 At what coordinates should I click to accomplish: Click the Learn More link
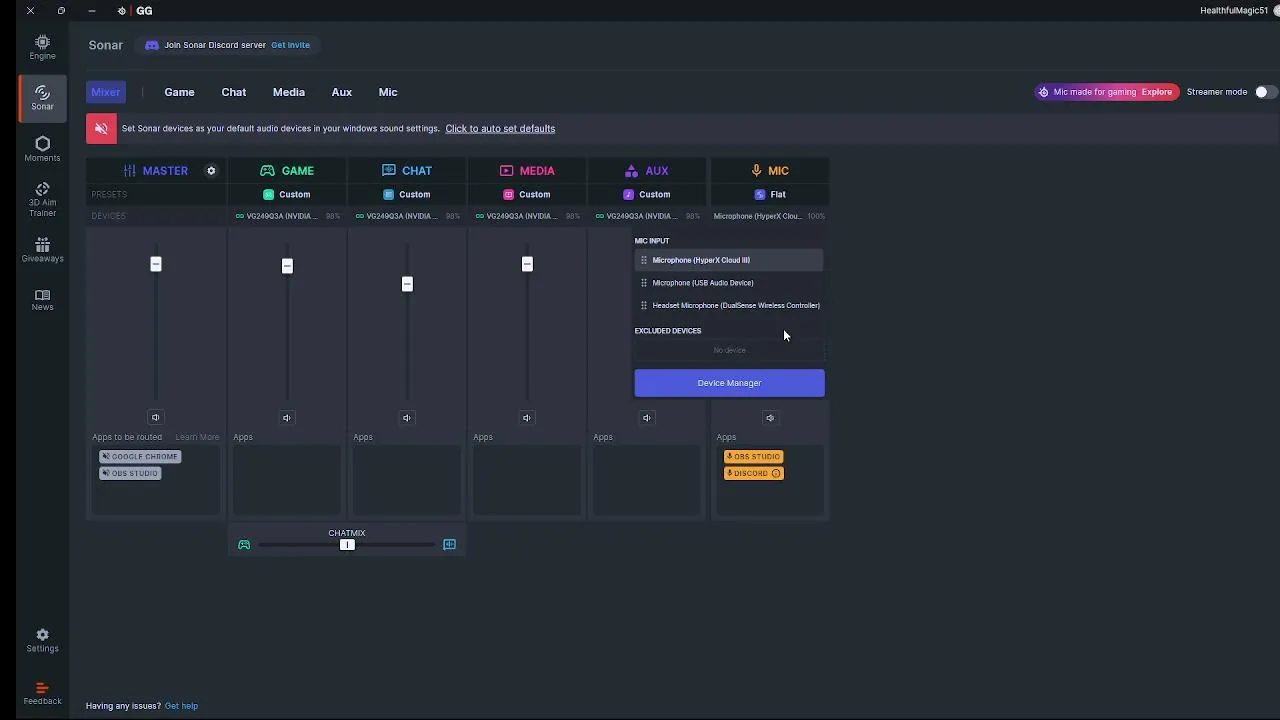point(197,437)
